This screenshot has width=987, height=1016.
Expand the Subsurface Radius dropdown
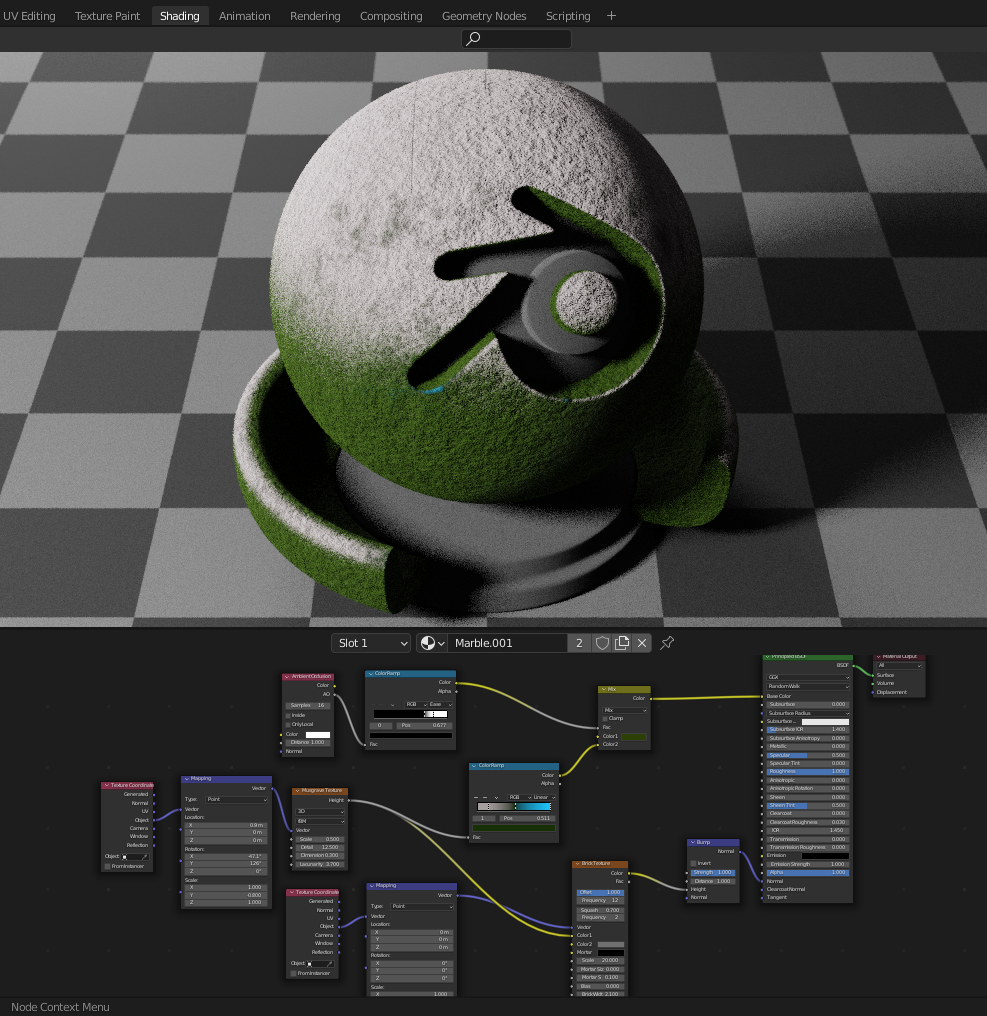pyautogui.click(x=808, y=713)
